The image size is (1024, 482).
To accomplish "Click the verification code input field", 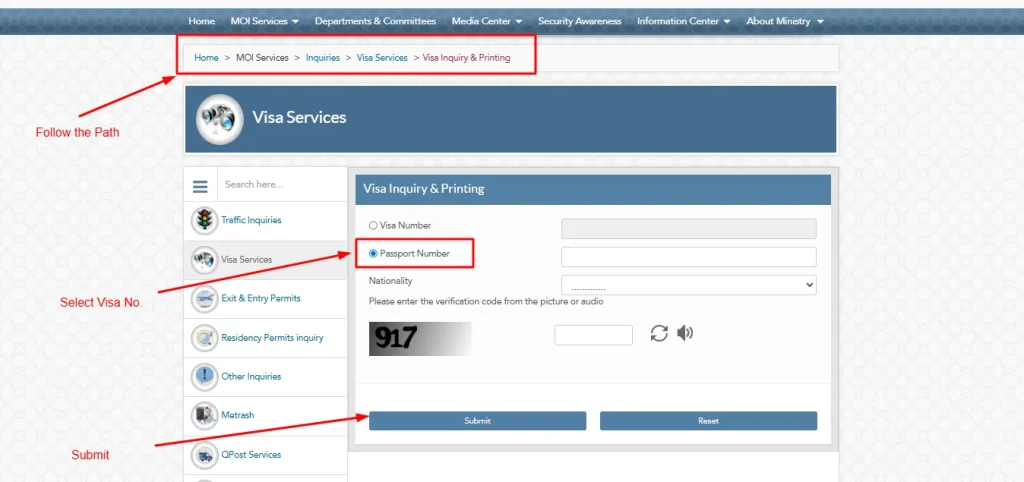I will tap(593, 335).
